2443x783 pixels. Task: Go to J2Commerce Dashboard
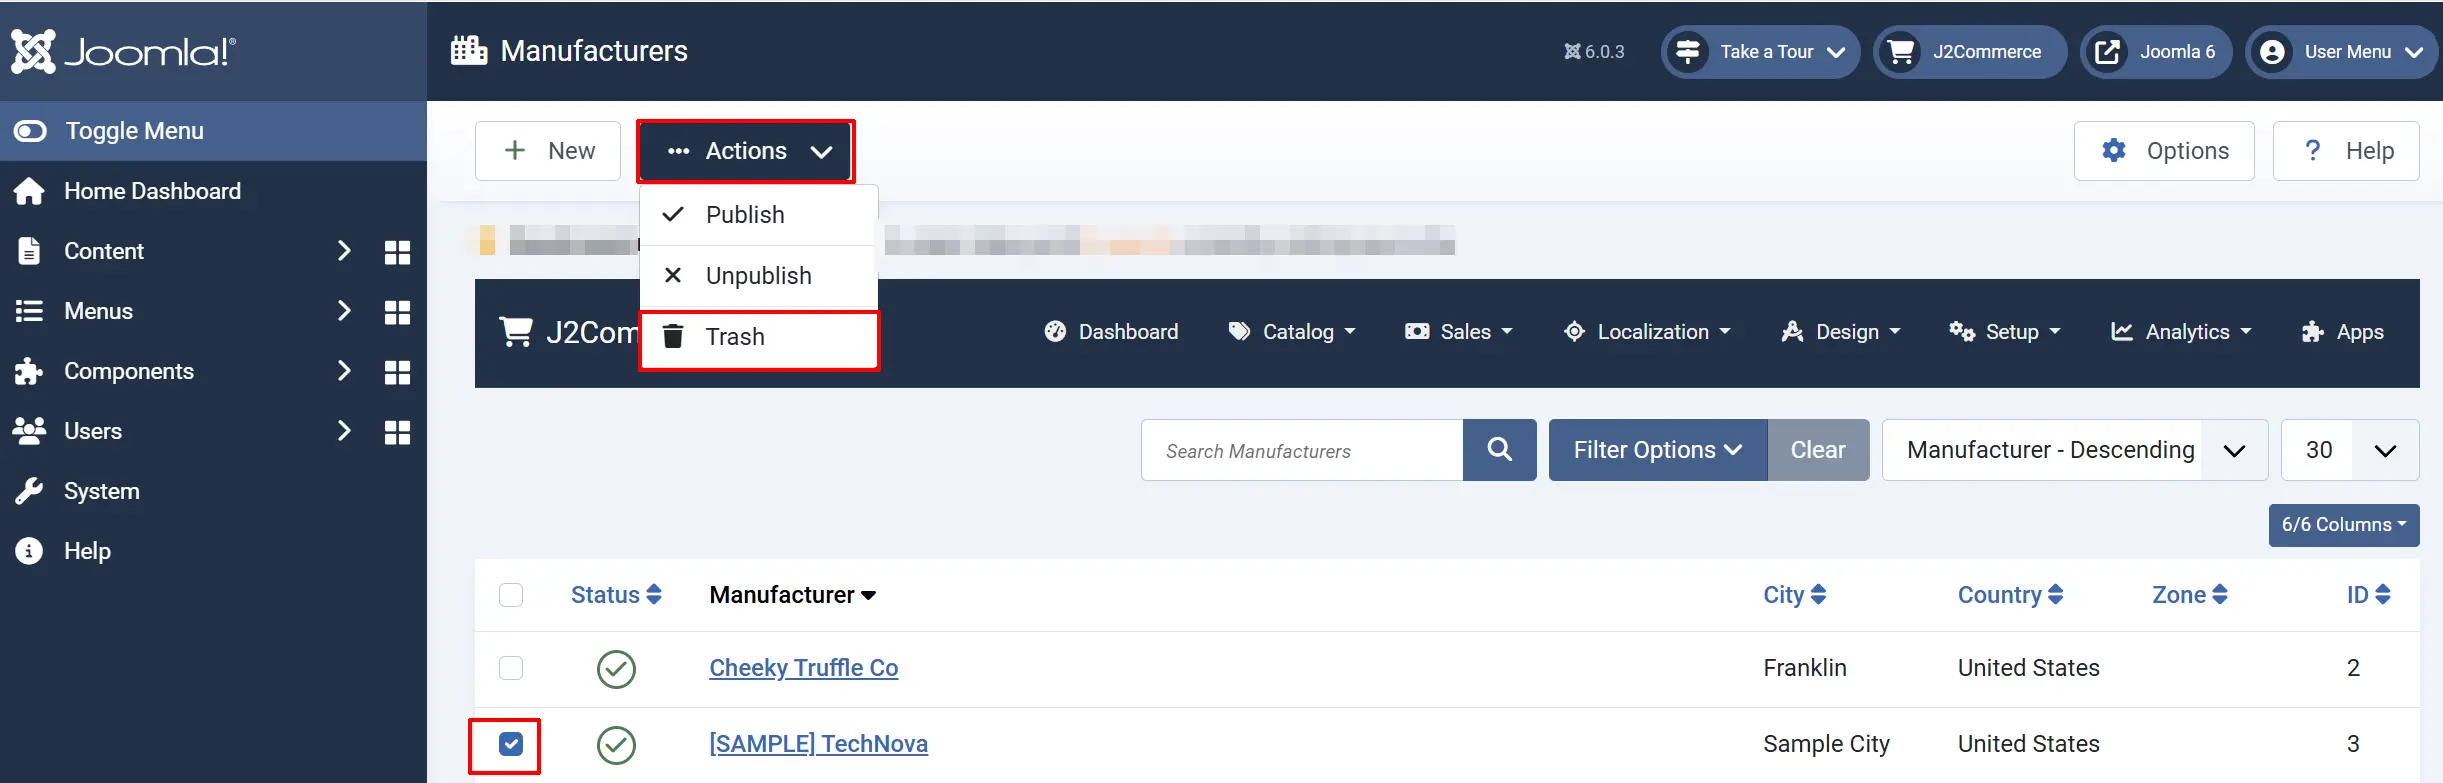[x=1111, y=332]
